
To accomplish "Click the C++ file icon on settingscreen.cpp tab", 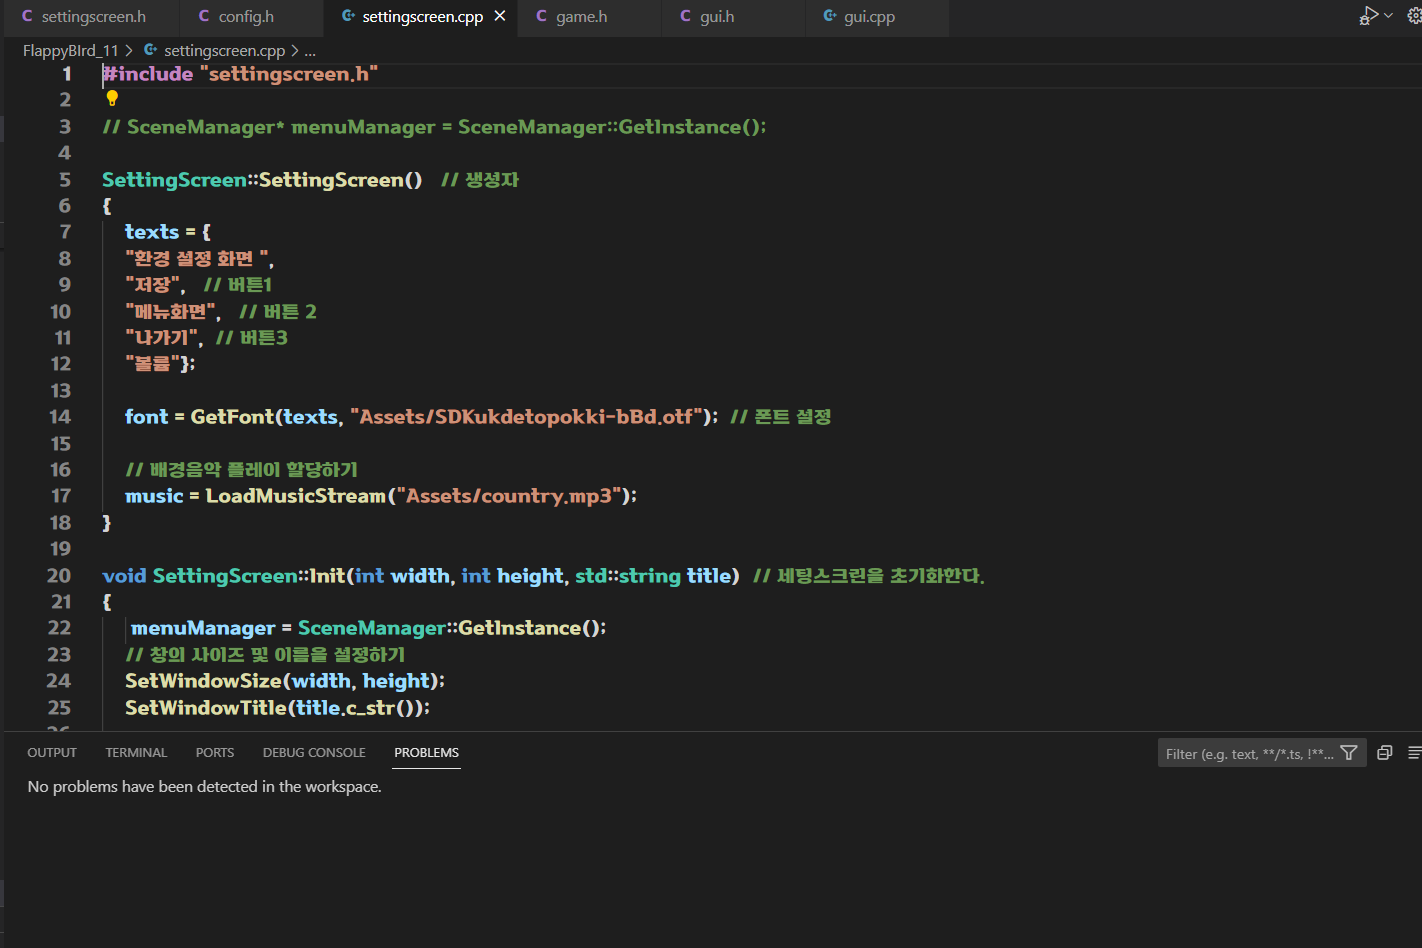I will 348,16.
